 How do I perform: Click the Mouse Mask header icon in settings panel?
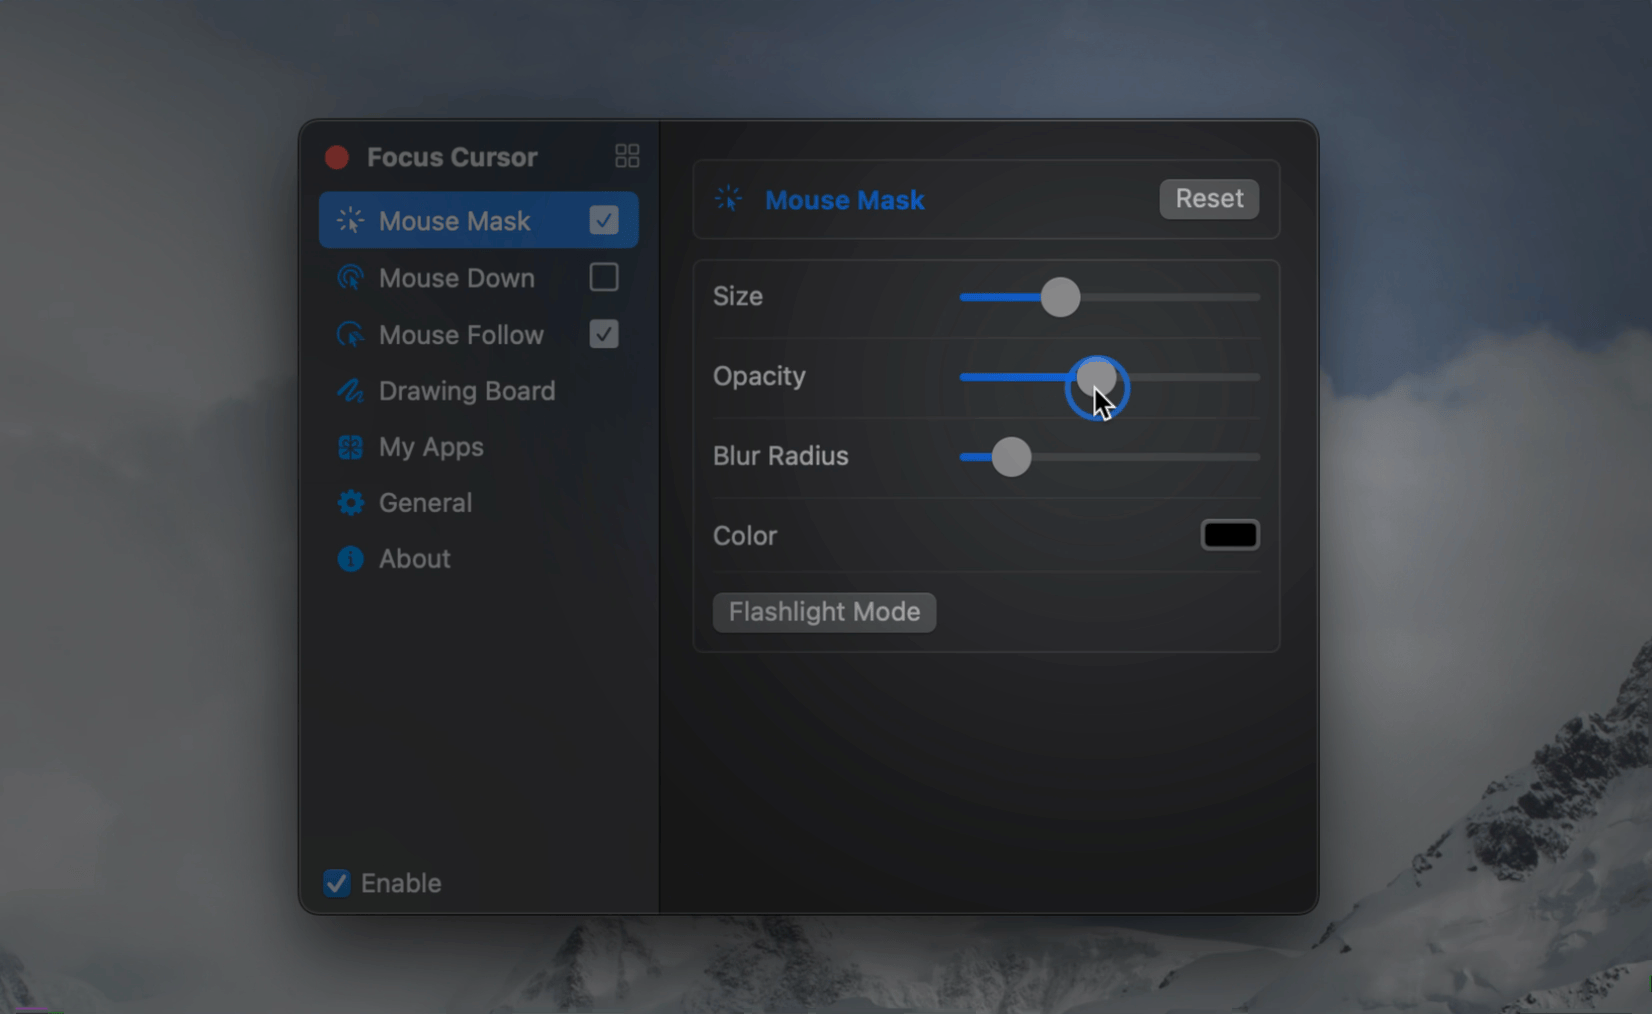pos(729,199)
